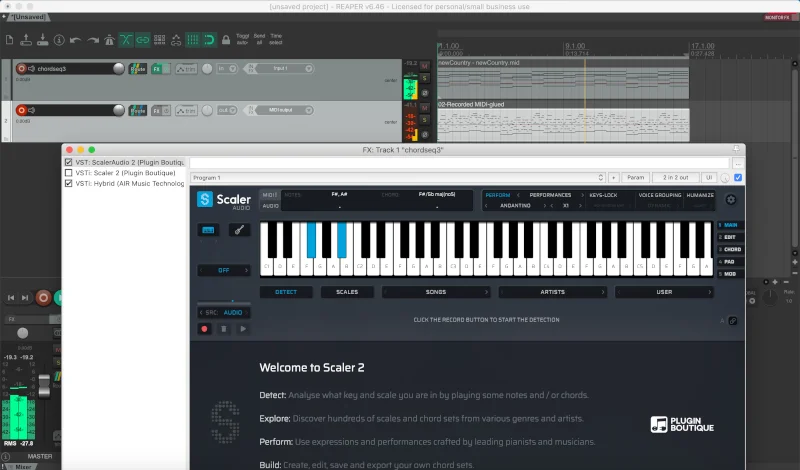Open Scaler settings gear icon

click(x=731, y=200)
